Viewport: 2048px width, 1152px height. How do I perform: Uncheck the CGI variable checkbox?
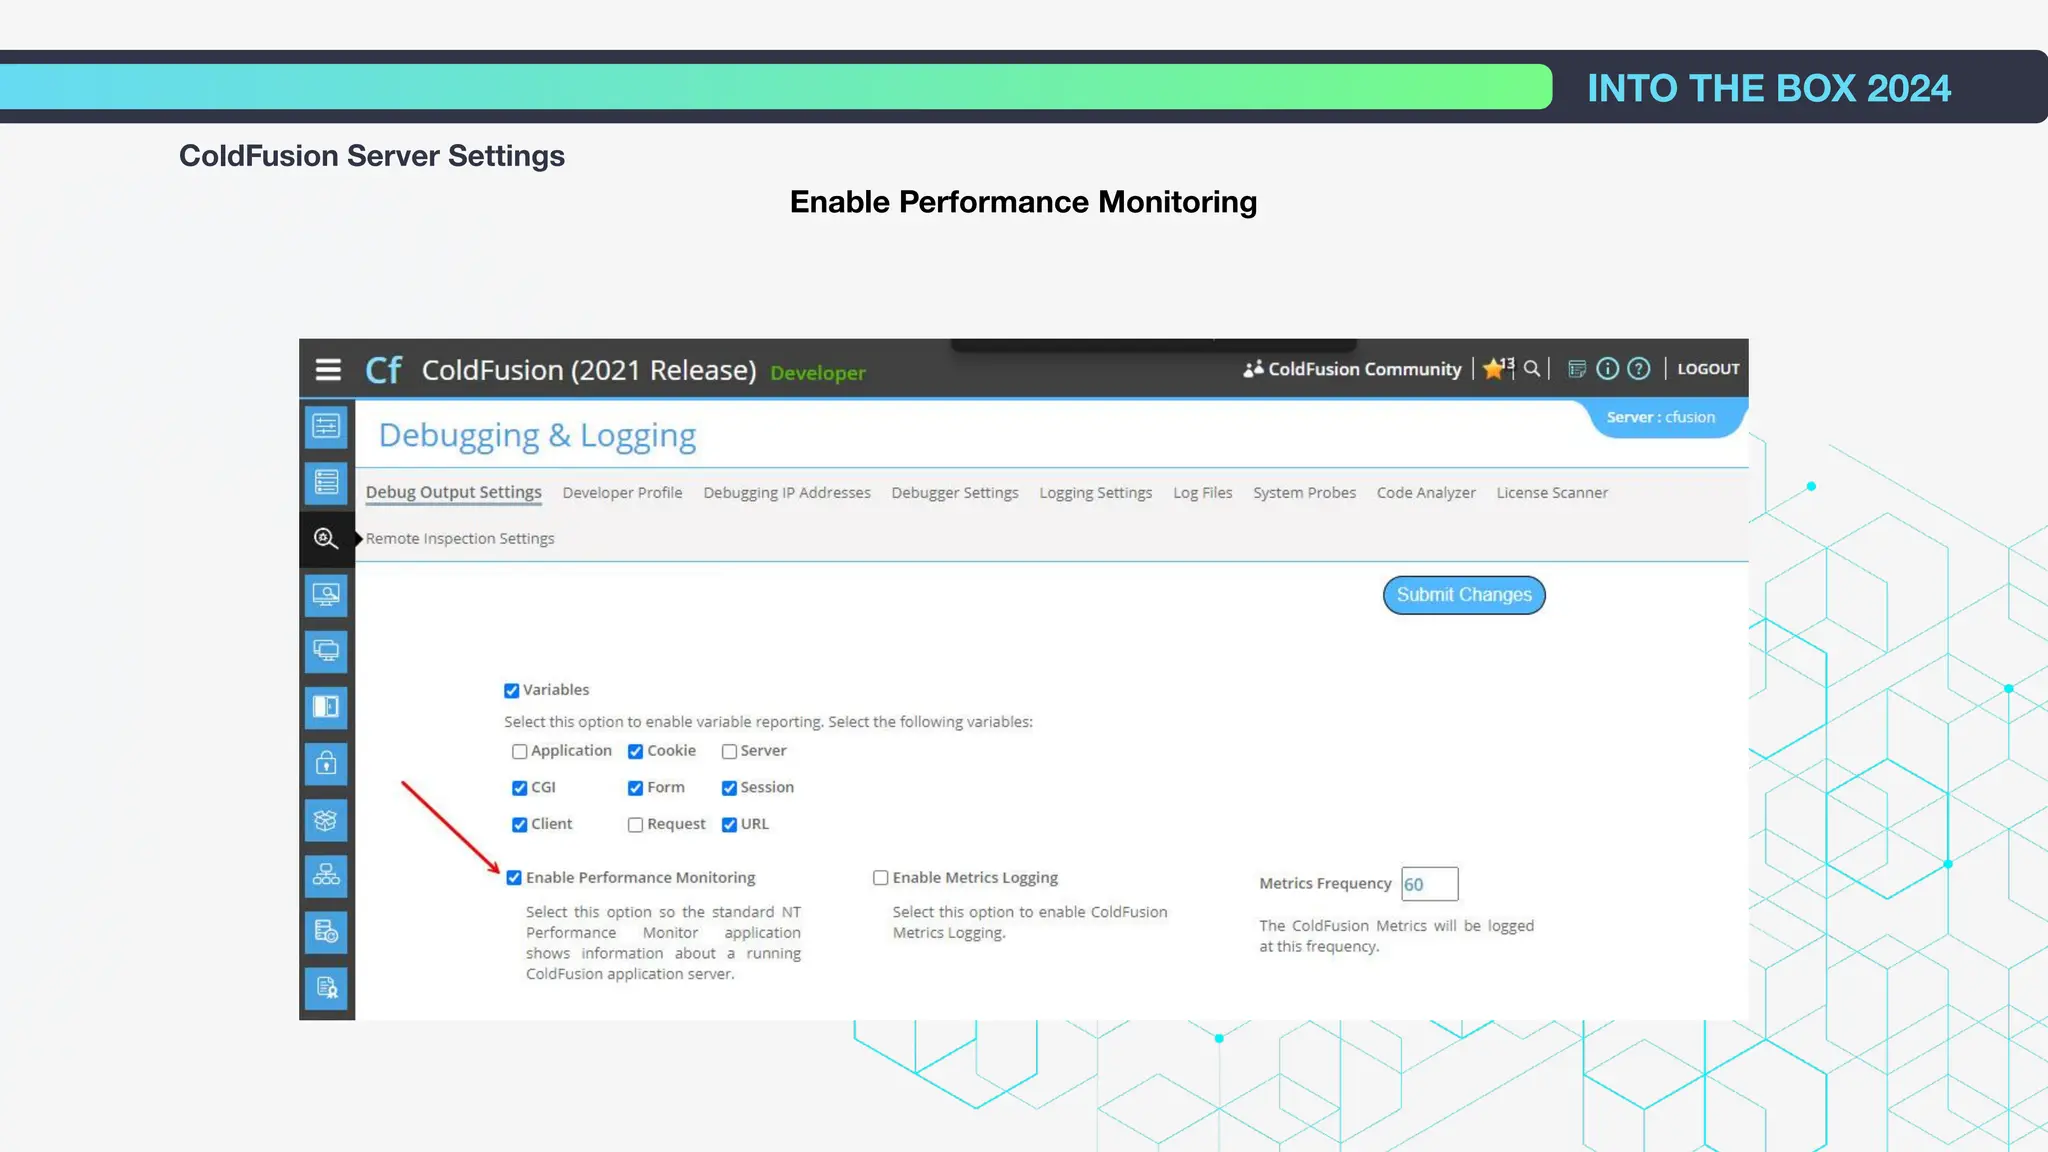click(x=519, y=788)
